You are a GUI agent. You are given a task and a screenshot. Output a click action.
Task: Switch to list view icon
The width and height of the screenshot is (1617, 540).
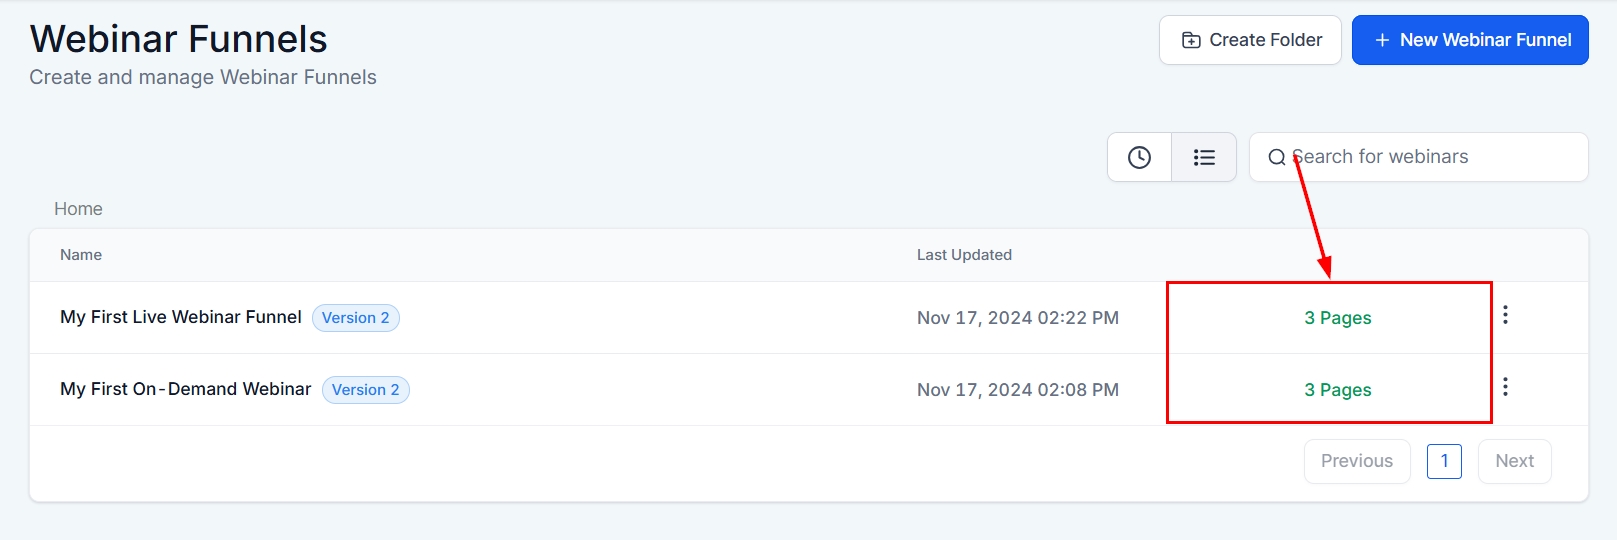click(x=1204, y=157)
